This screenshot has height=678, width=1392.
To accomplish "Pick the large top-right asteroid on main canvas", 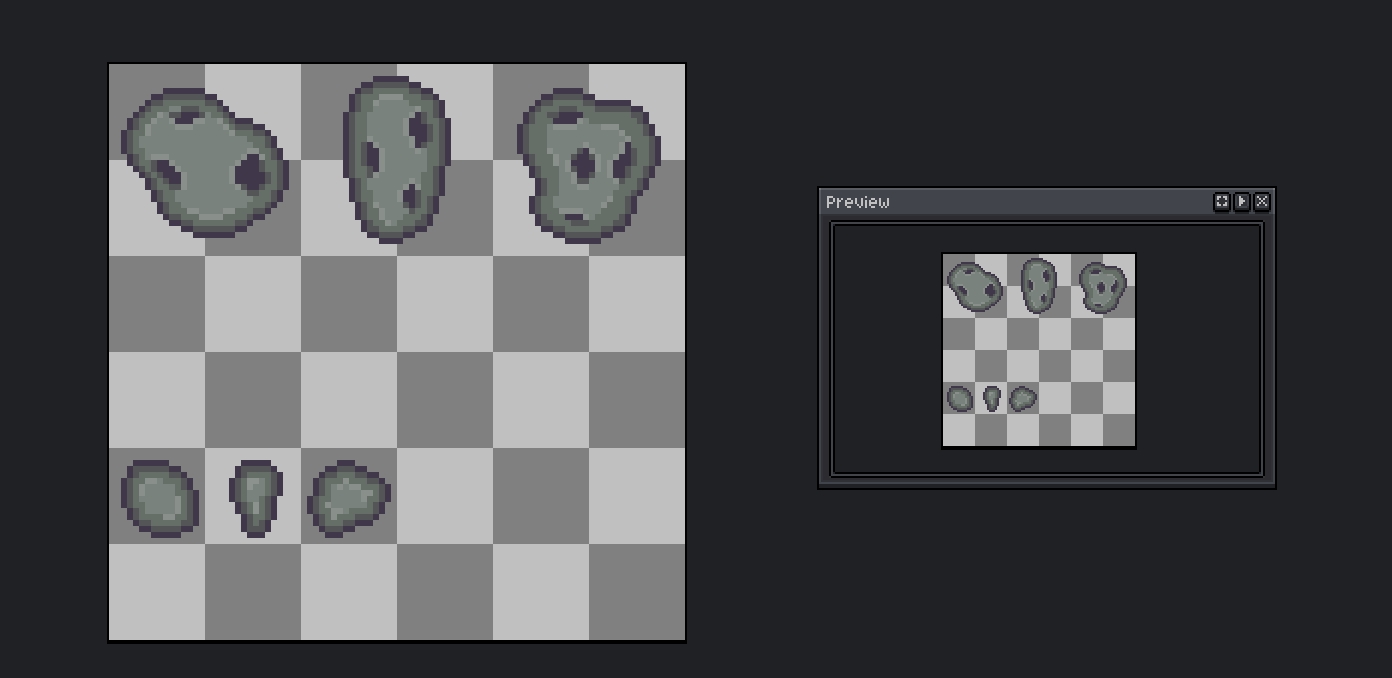I will click(x=588, y=164).
